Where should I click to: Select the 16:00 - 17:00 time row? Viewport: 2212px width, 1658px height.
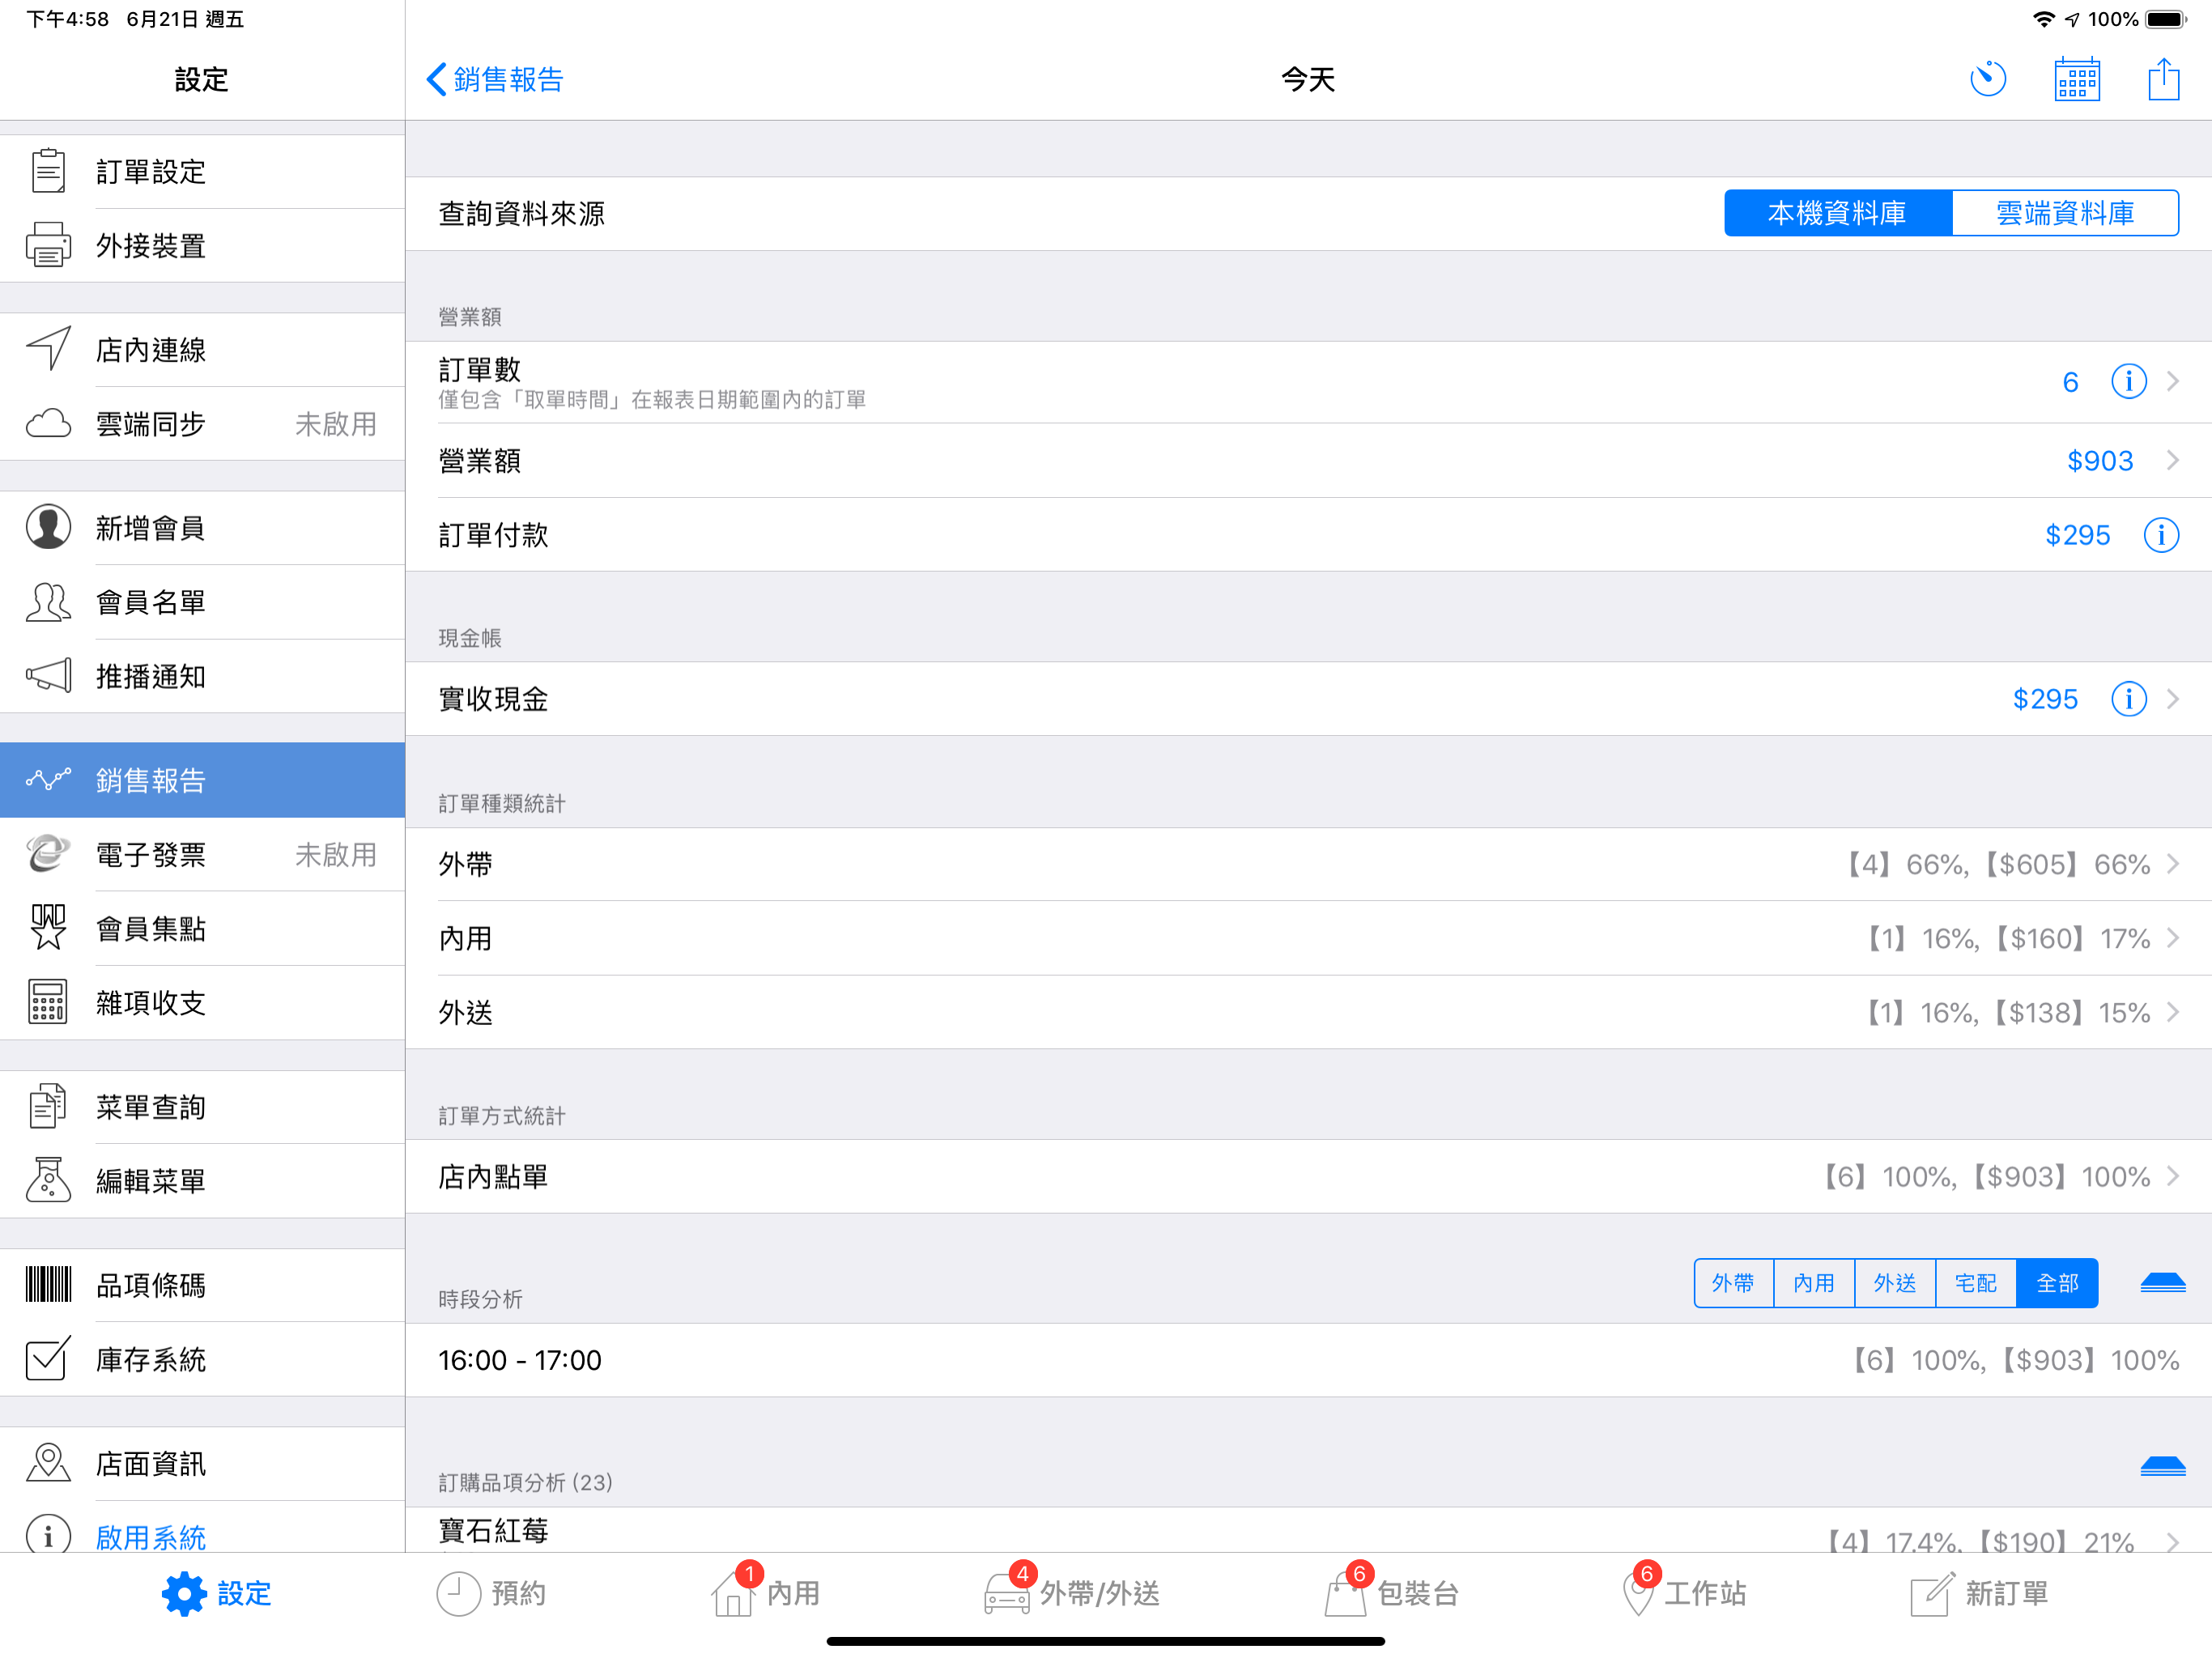click(1308, 1360)
